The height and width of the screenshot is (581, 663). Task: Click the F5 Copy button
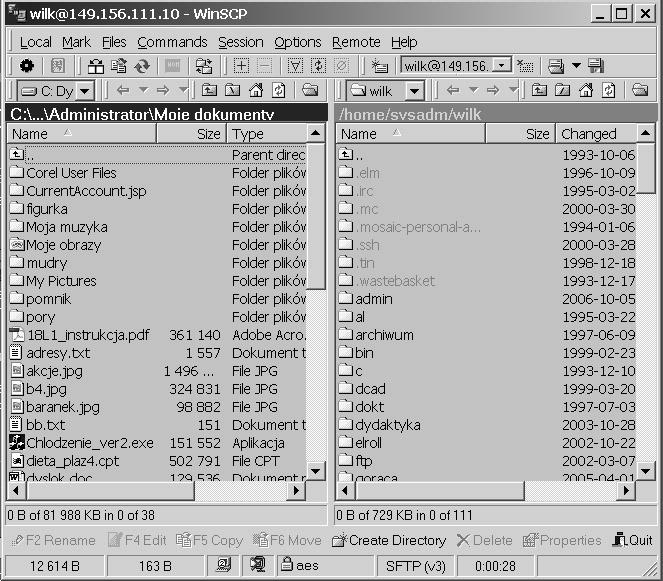(209, 540)
